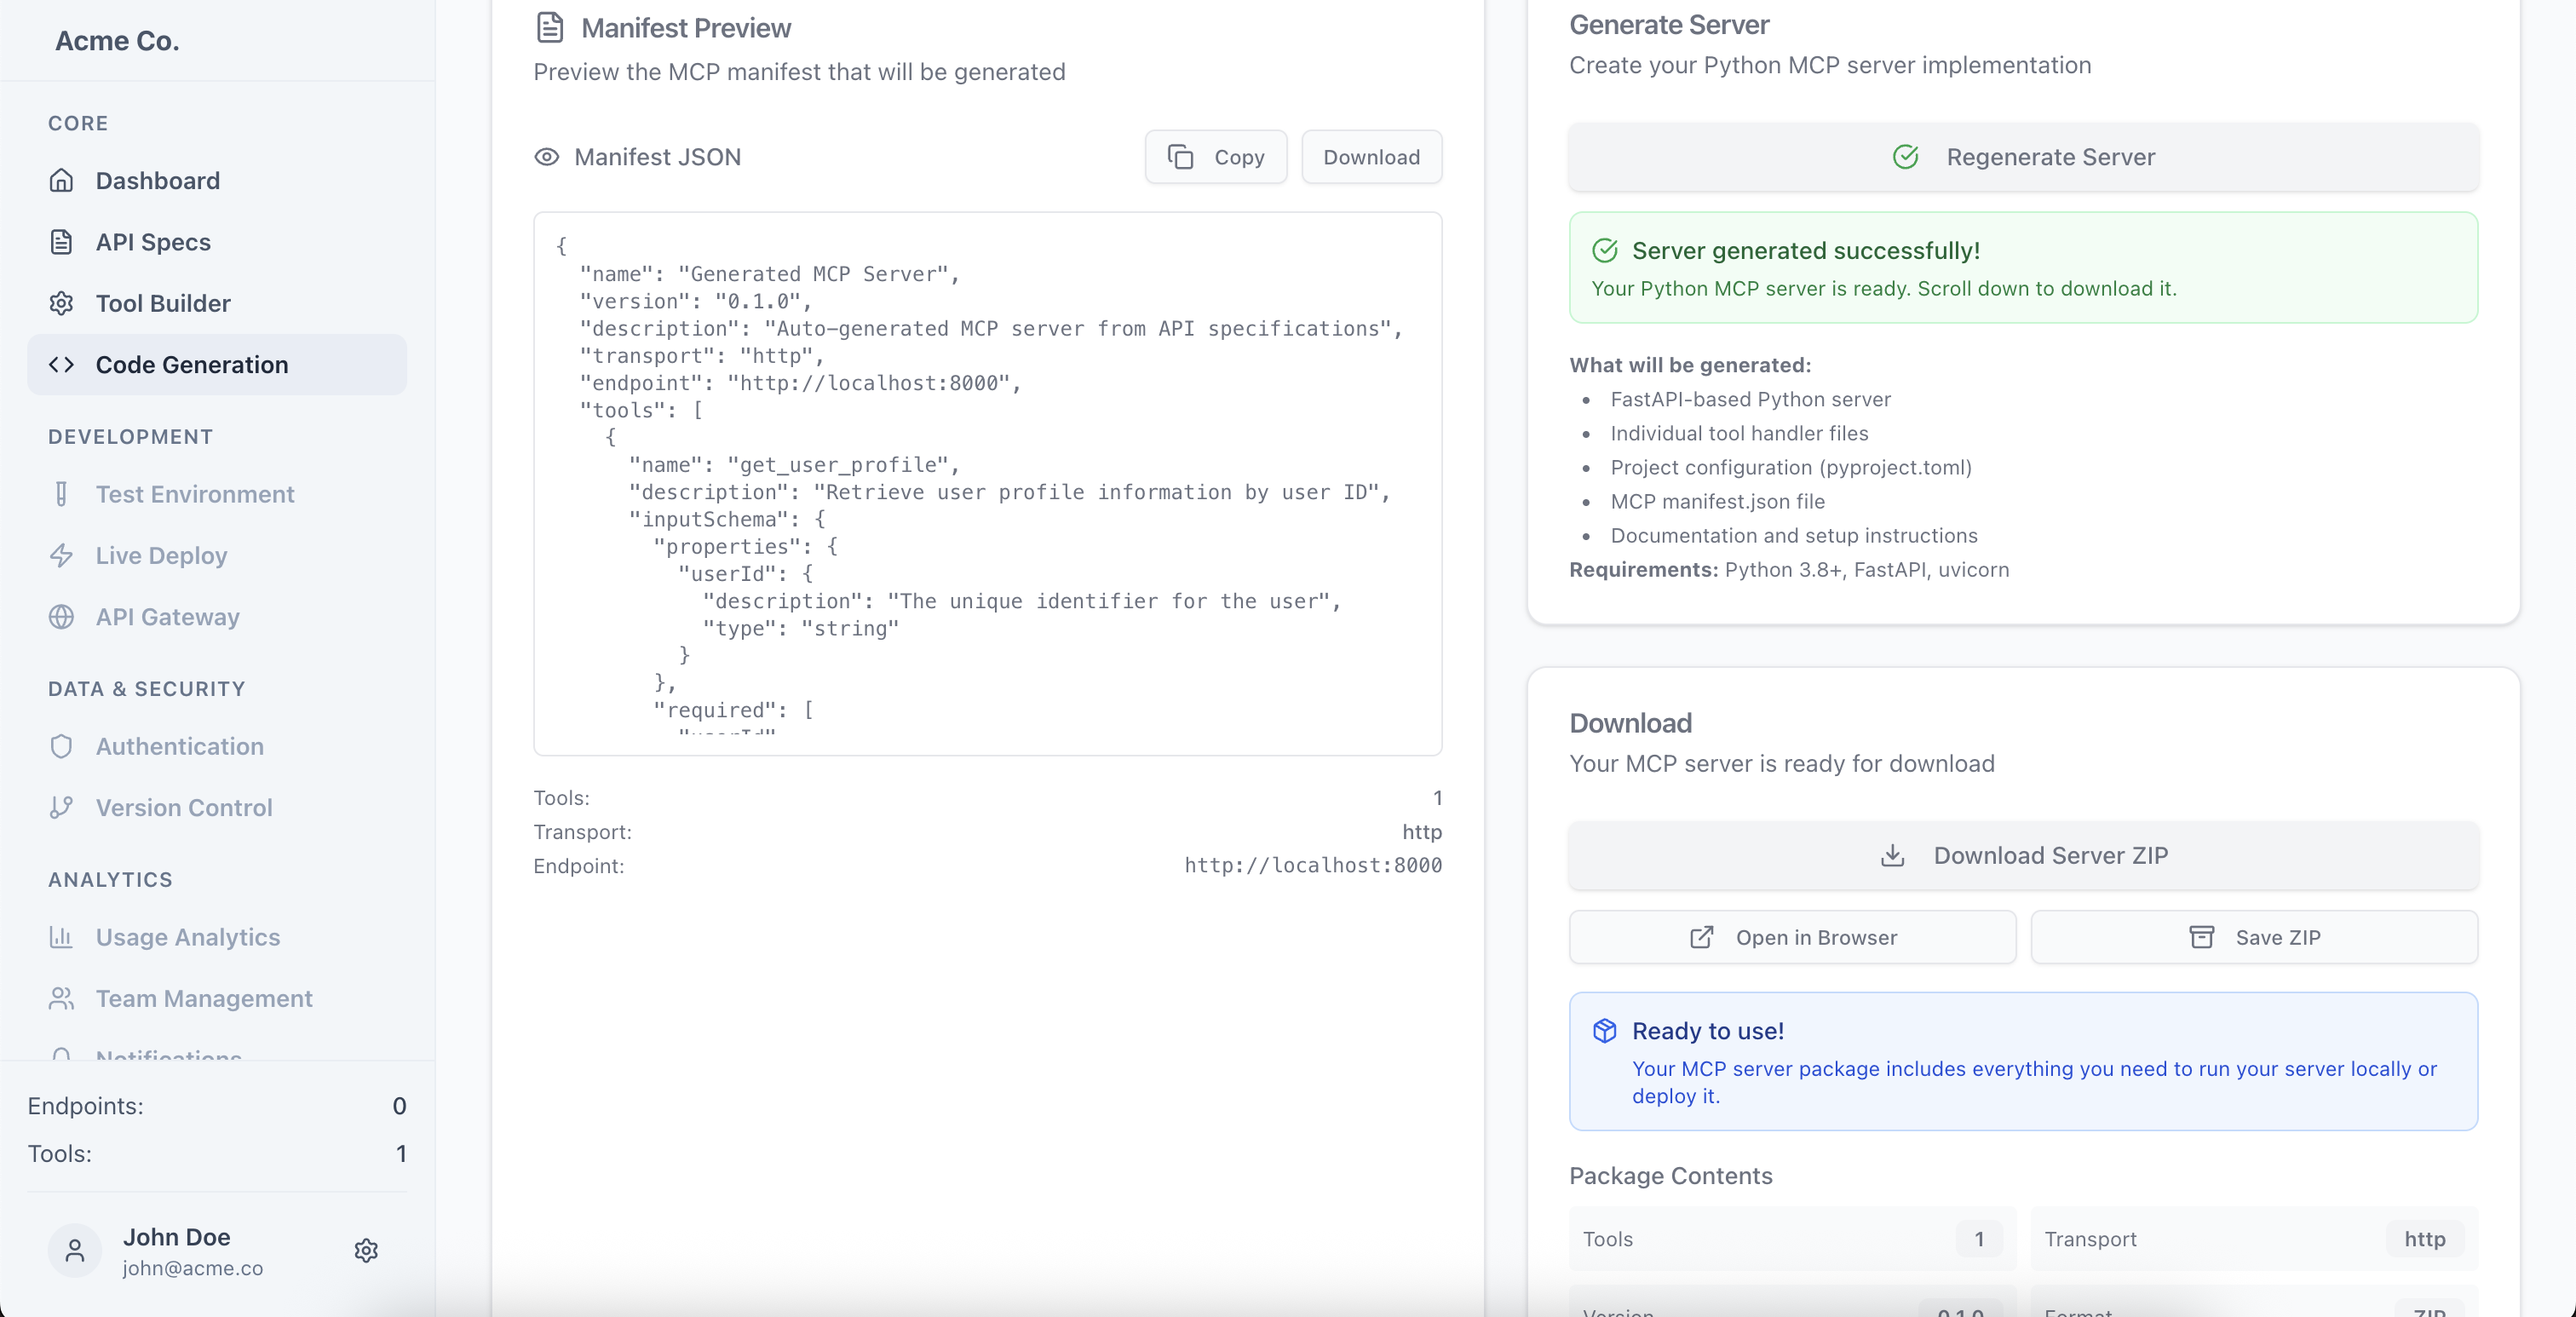Open Usage Analytics section
2576x1317 pixels.
[188, 937]
